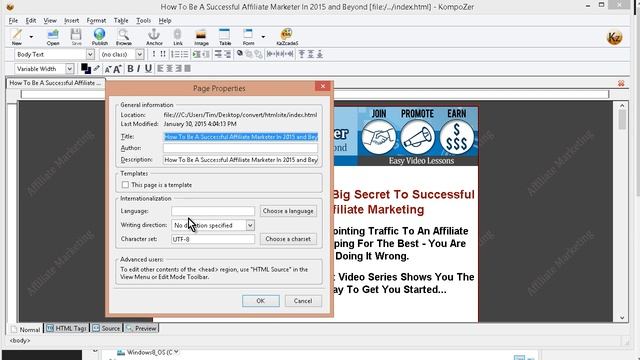Click the Italic formatting button

(139, 69)
